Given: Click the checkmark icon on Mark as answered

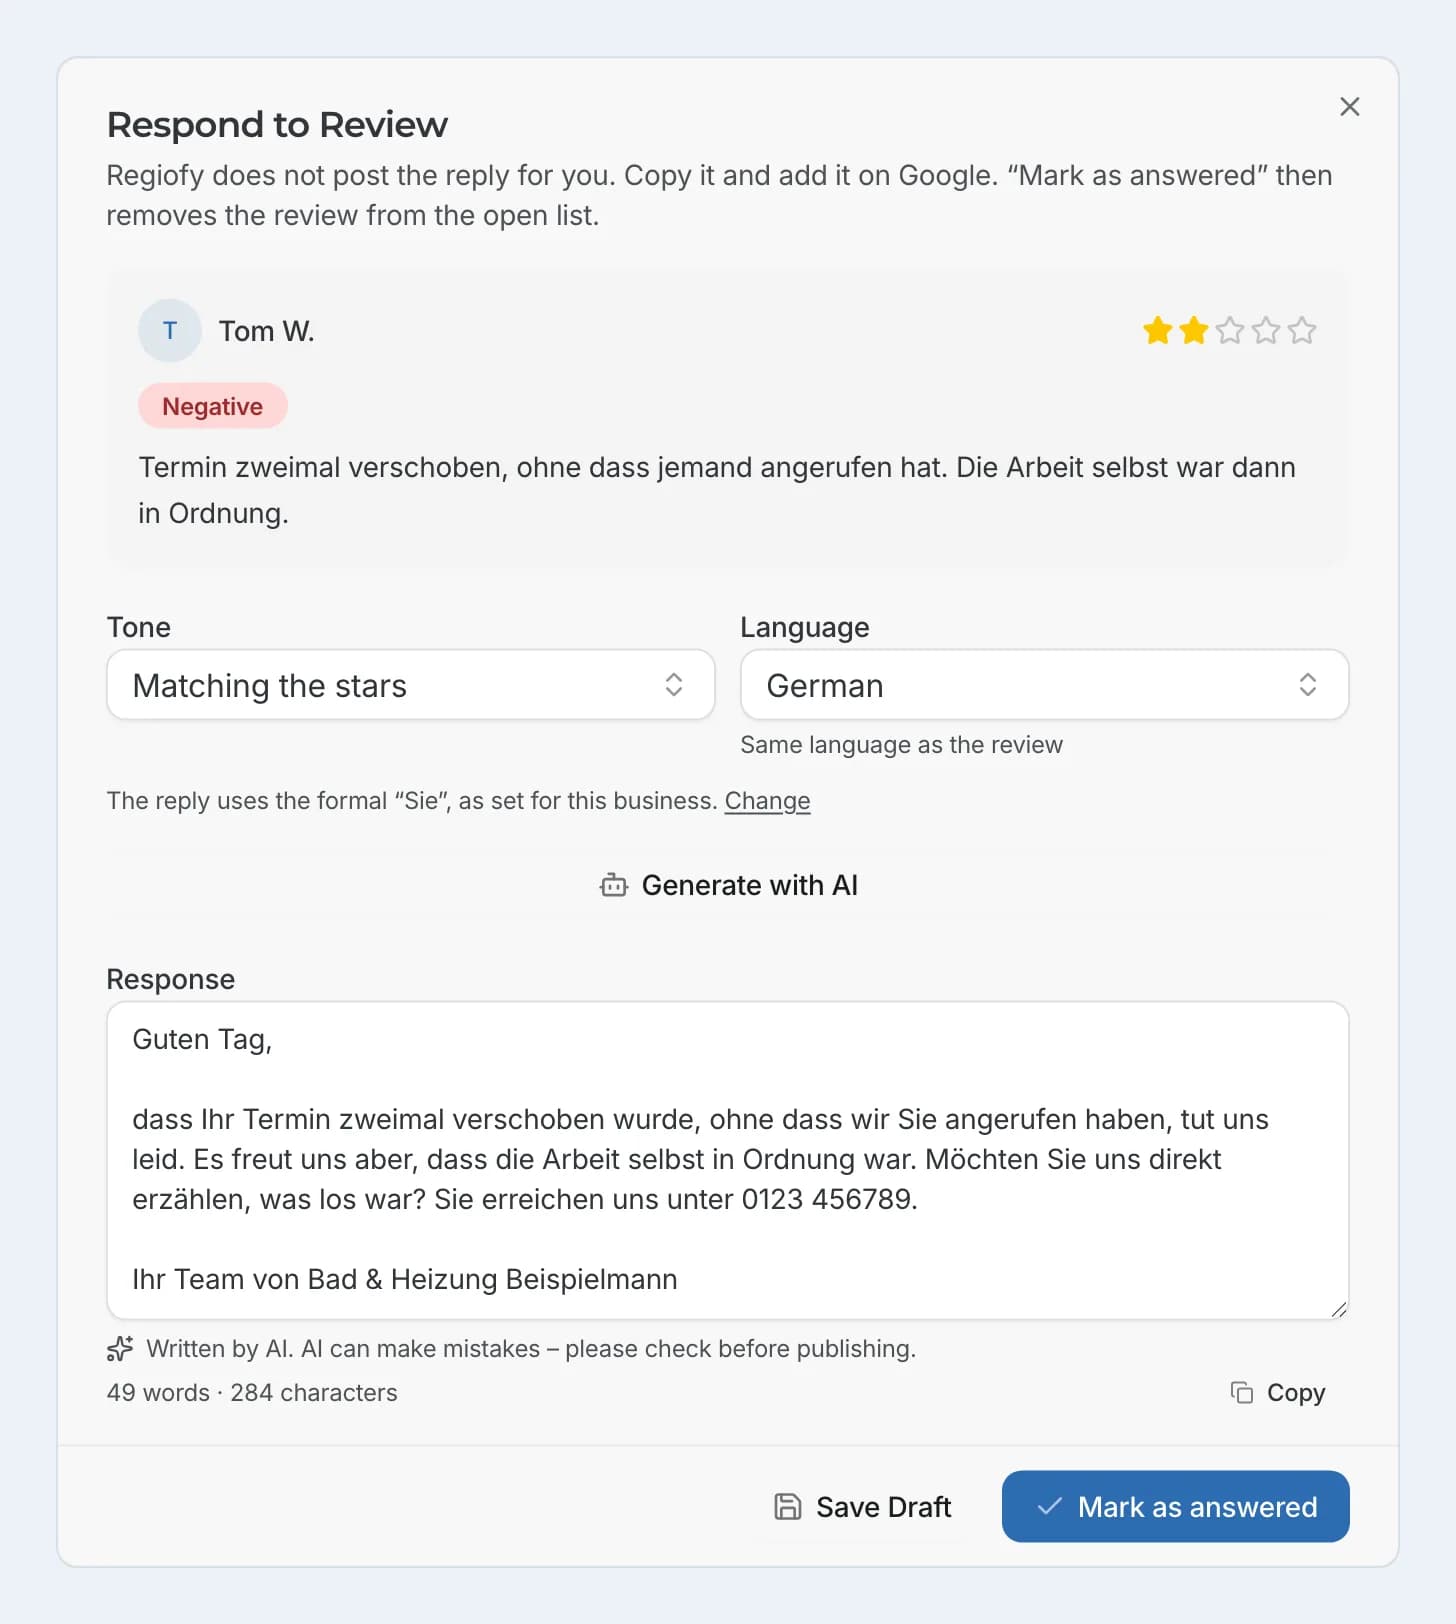Looking at the screenshot, I should click(x=1049, y=1506).
